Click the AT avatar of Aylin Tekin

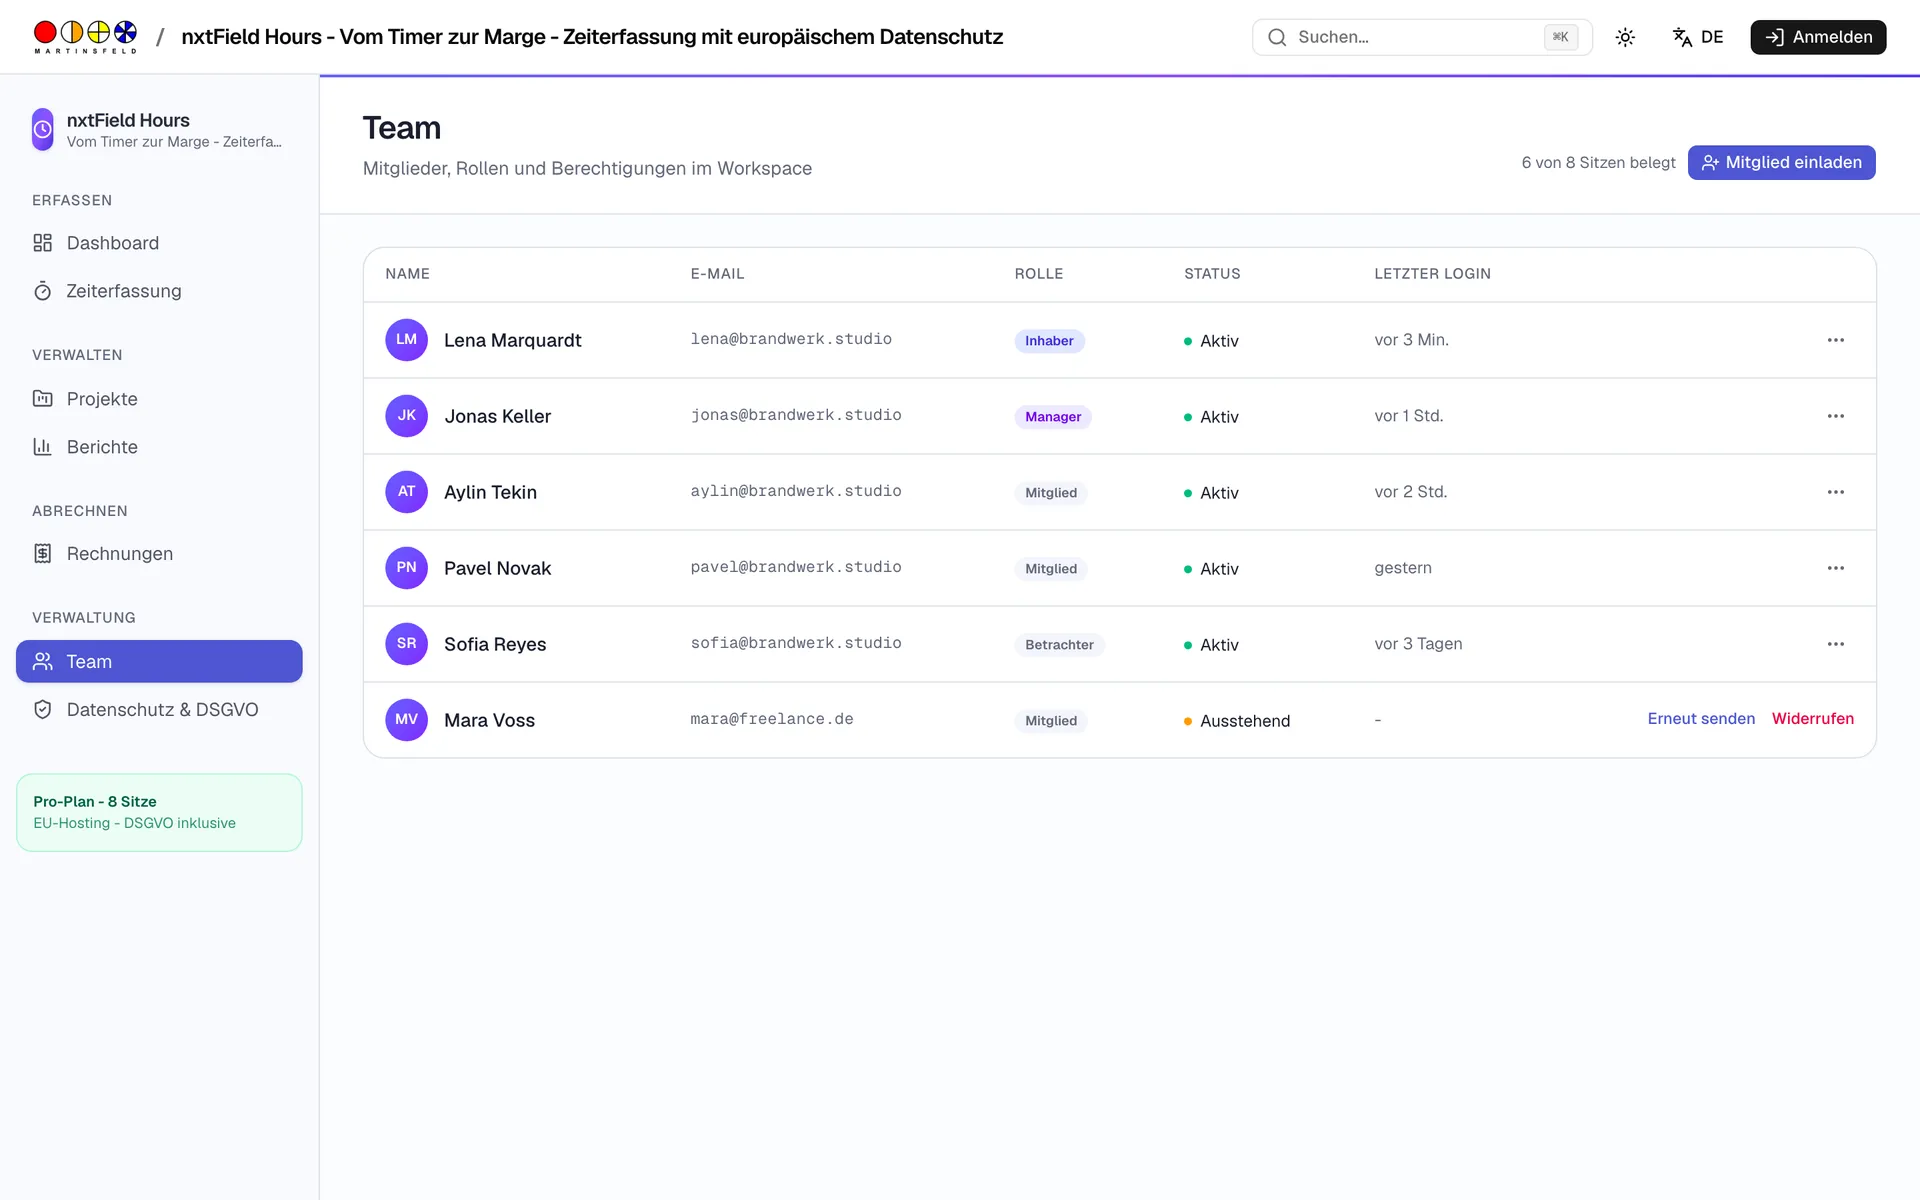407,492
